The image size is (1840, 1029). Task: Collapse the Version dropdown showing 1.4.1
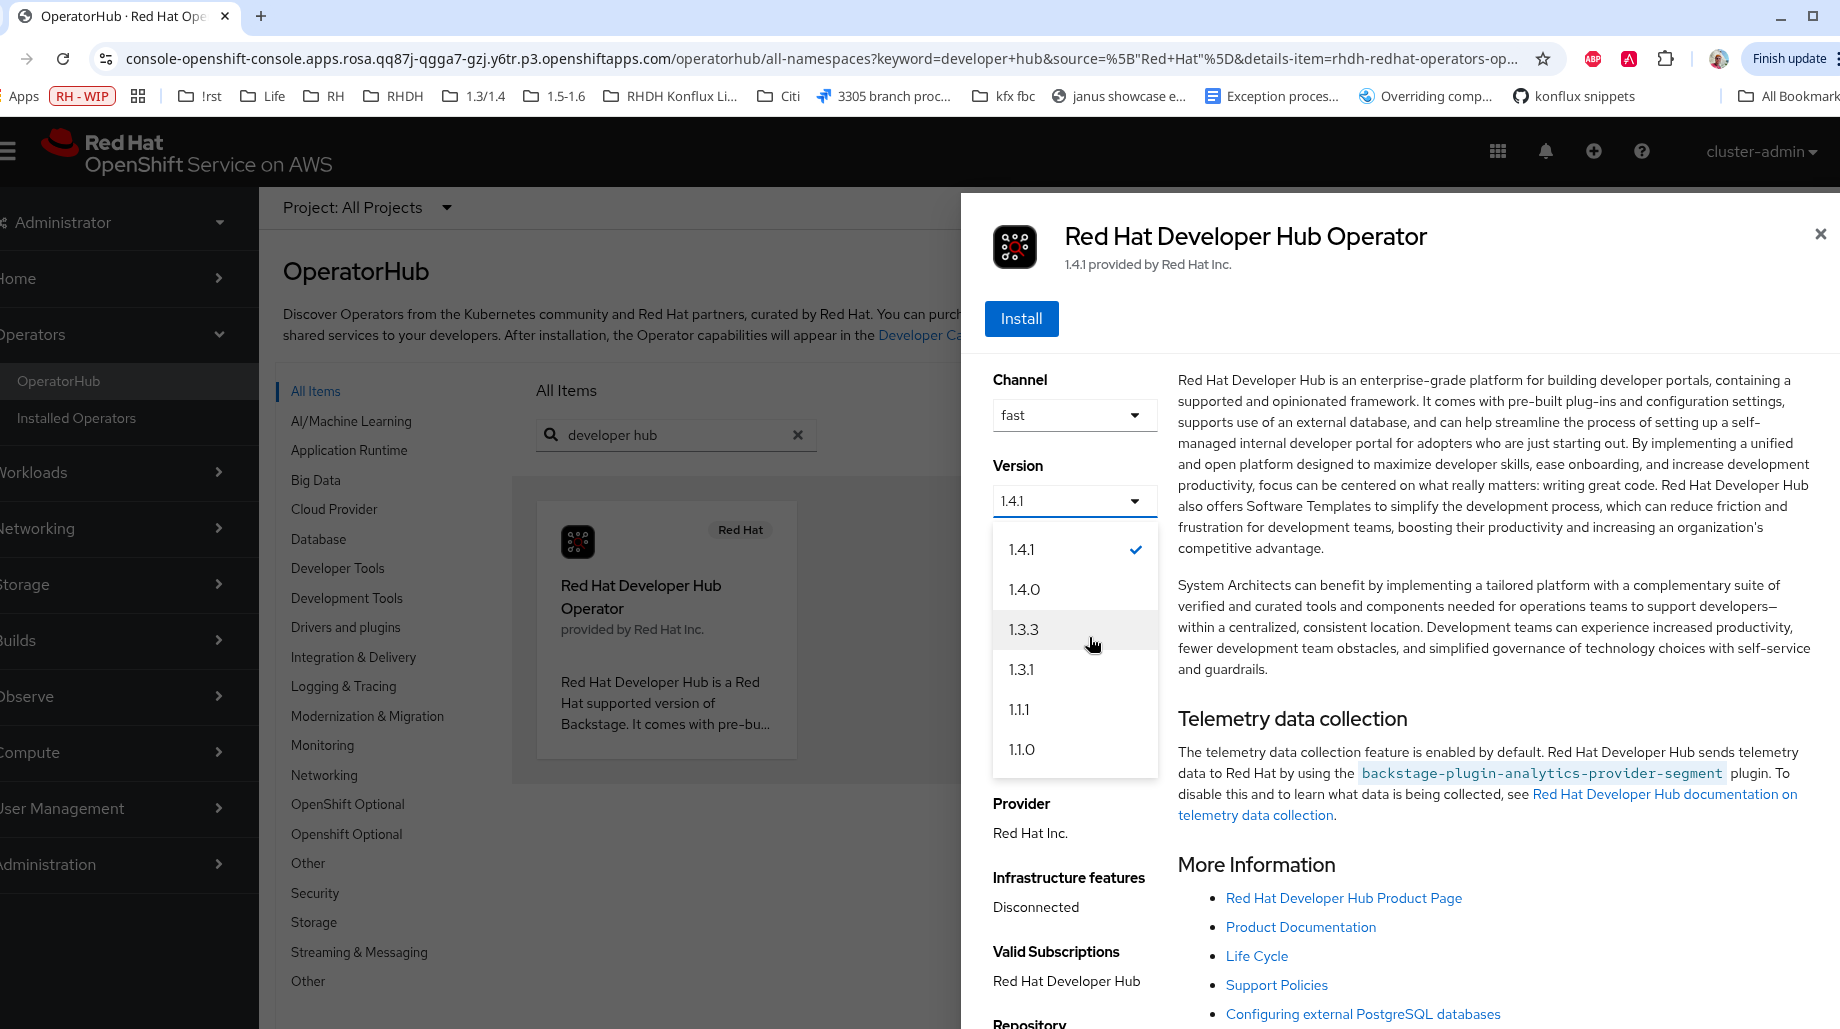coord(1075,501)
